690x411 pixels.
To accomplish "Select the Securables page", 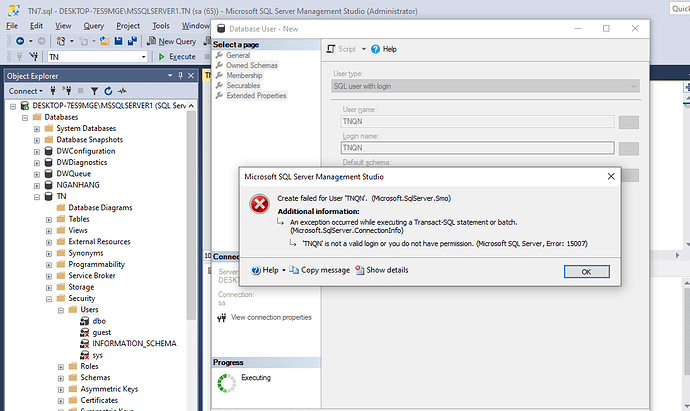I will (x=243, y=85).
